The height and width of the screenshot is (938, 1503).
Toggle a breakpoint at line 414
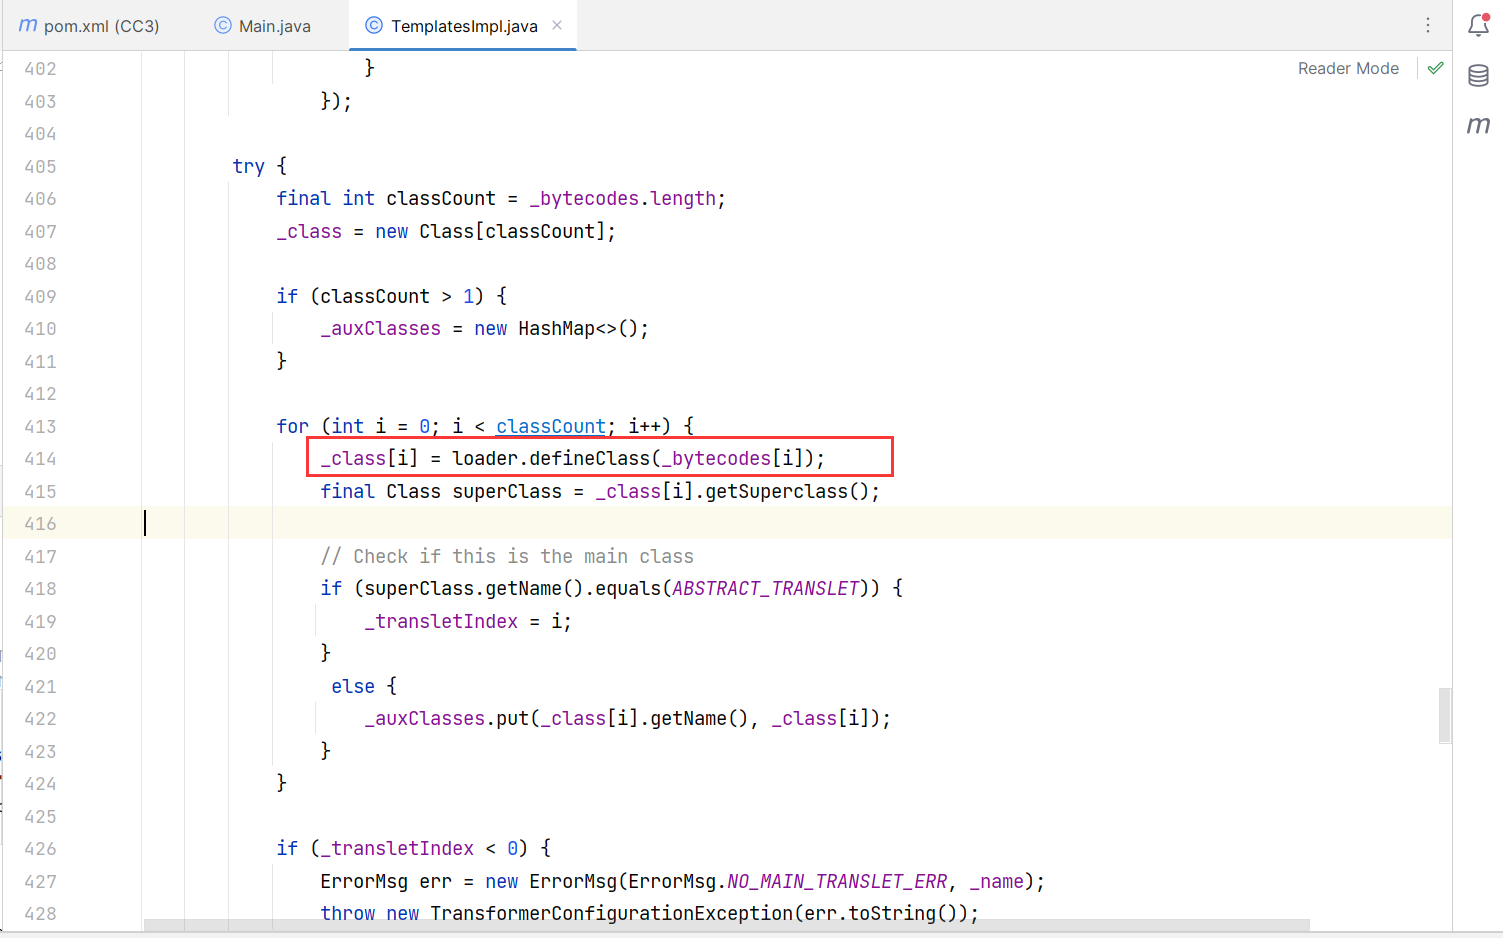[x=40, y=459]
